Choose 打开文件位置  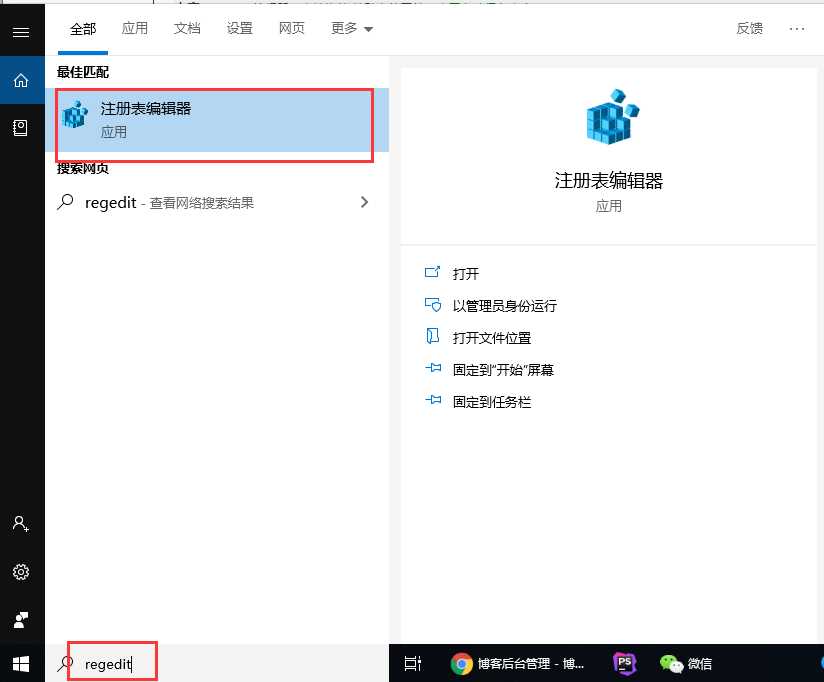(492, 338)
